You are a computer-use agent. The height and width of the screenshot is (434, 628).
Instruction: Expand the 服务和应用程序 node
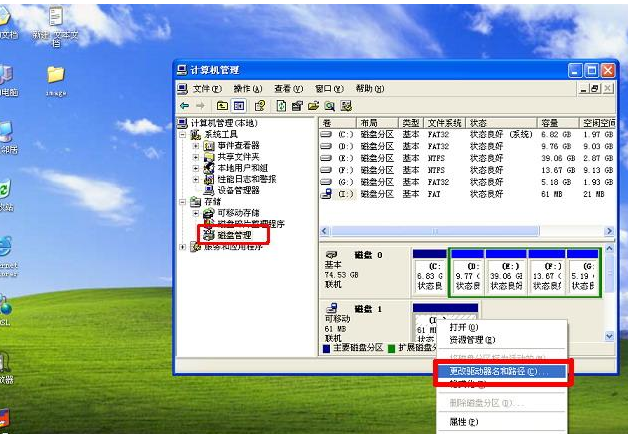click(x=183, y=247)
